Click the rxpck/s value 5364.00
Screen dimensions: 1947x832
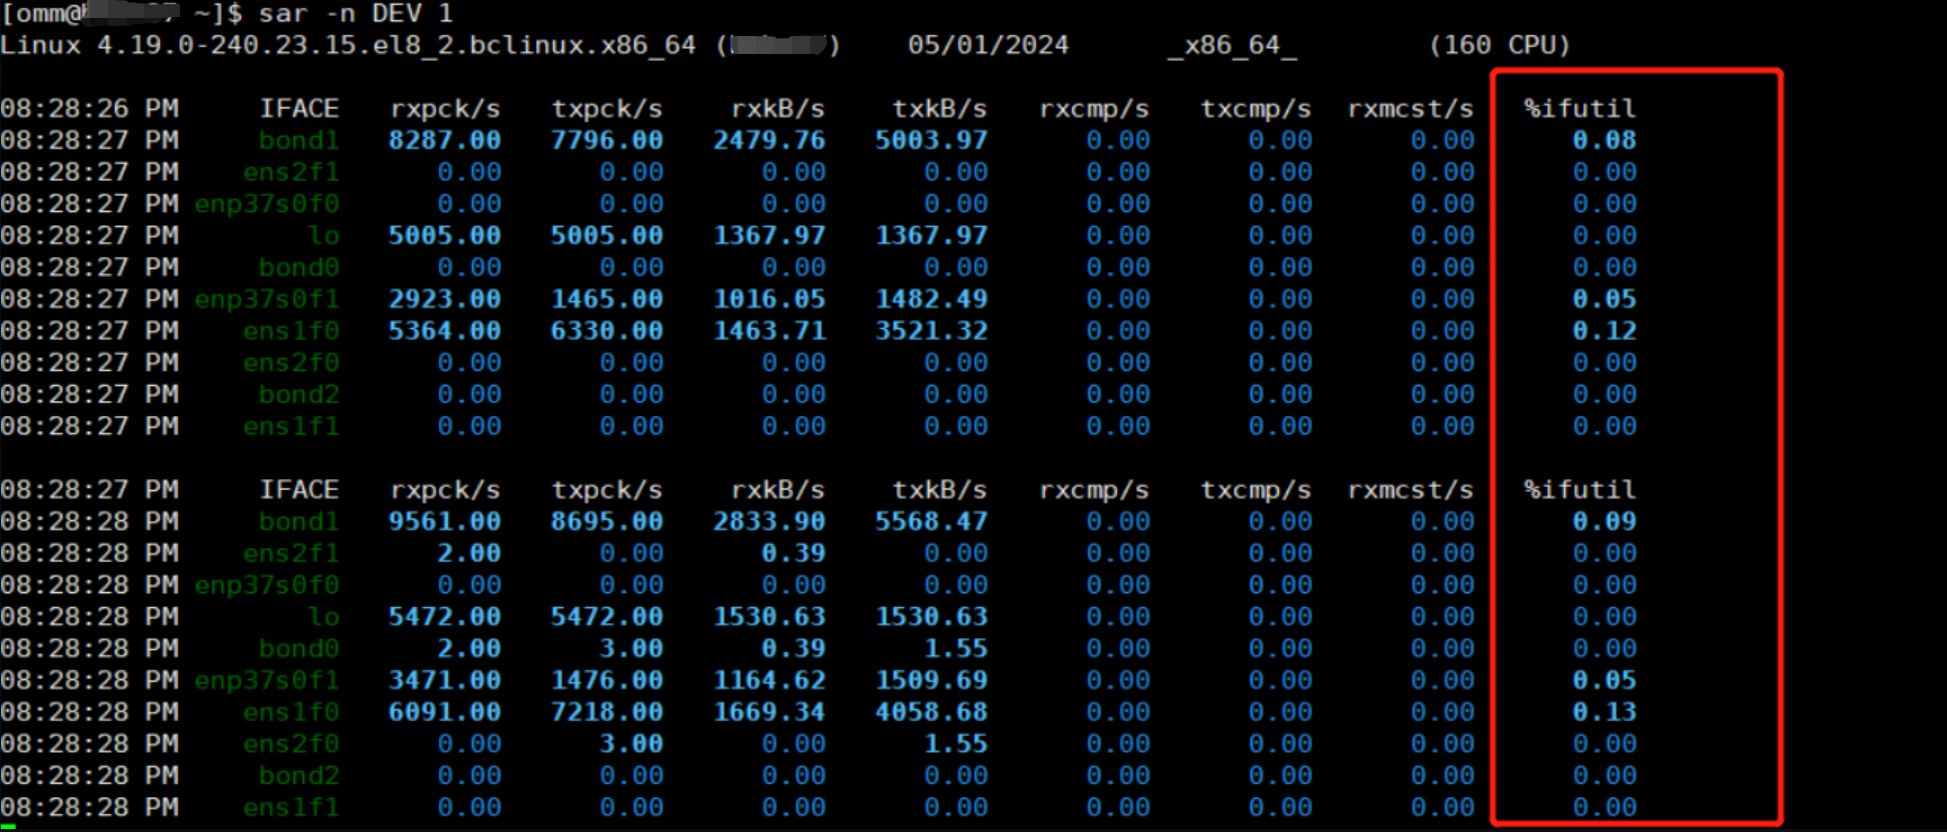coord(445,331)
